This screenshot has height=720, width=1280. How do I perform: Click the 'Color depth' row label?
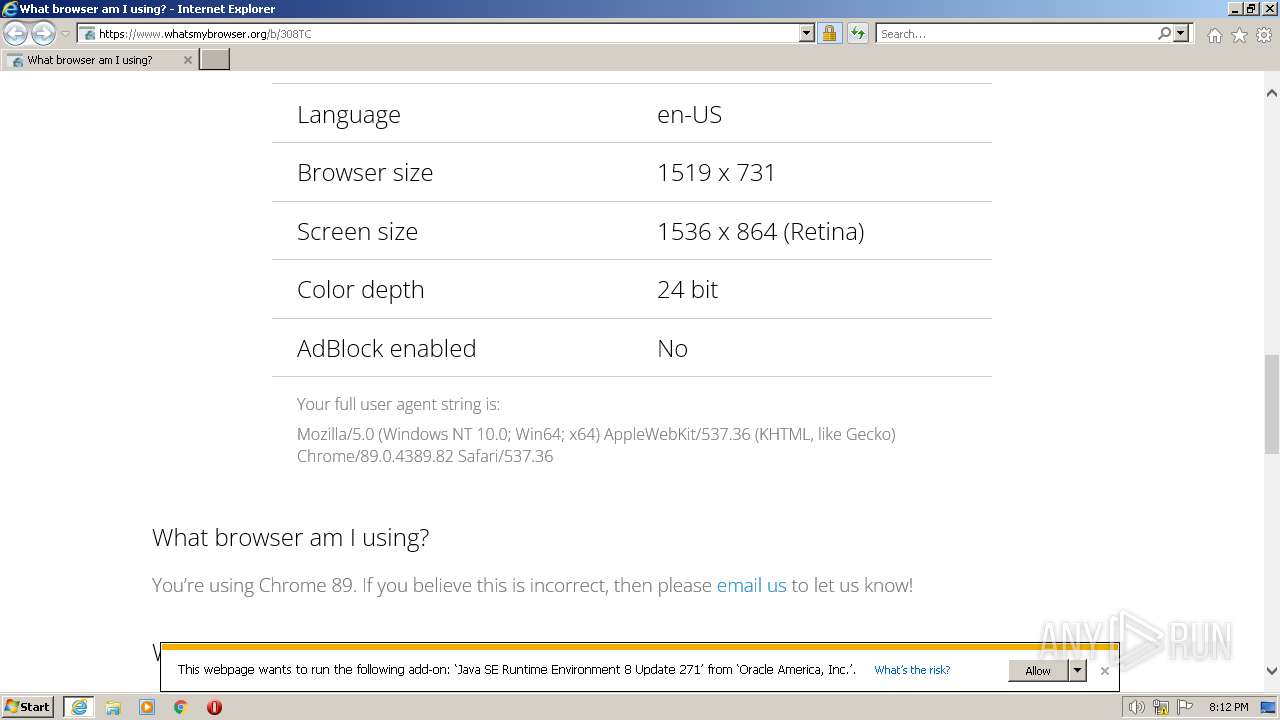[360, 290]
